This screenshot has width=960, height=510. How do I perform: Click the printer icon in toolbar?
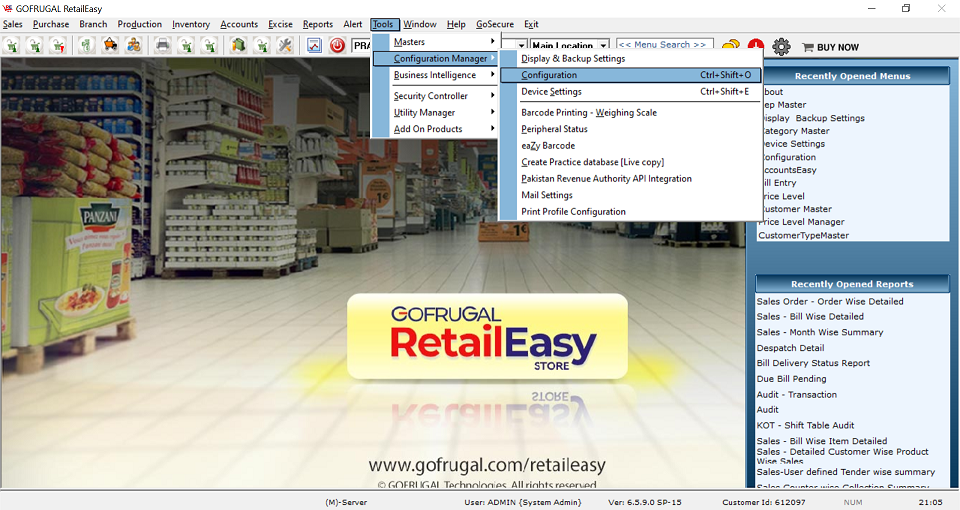point(162,46)
